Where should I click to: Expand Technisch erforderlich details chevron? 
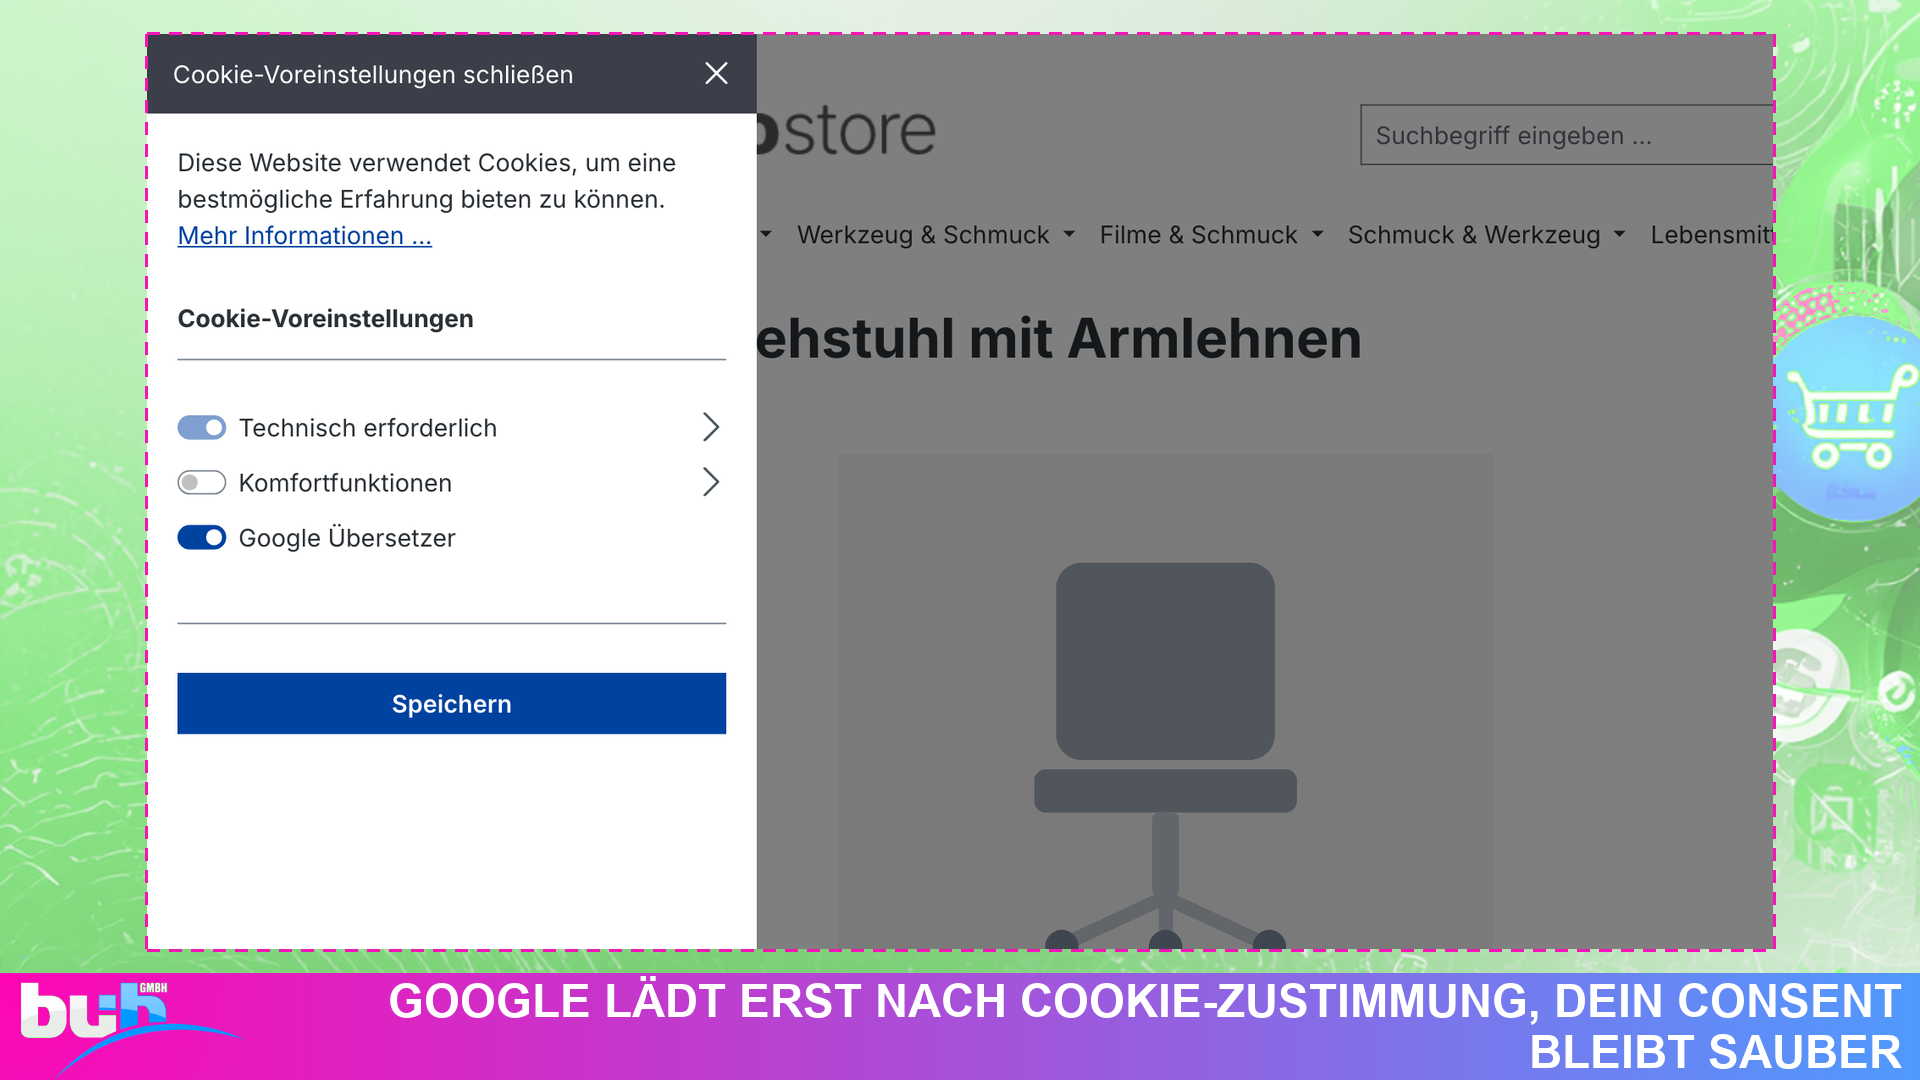tap(710, 428)
